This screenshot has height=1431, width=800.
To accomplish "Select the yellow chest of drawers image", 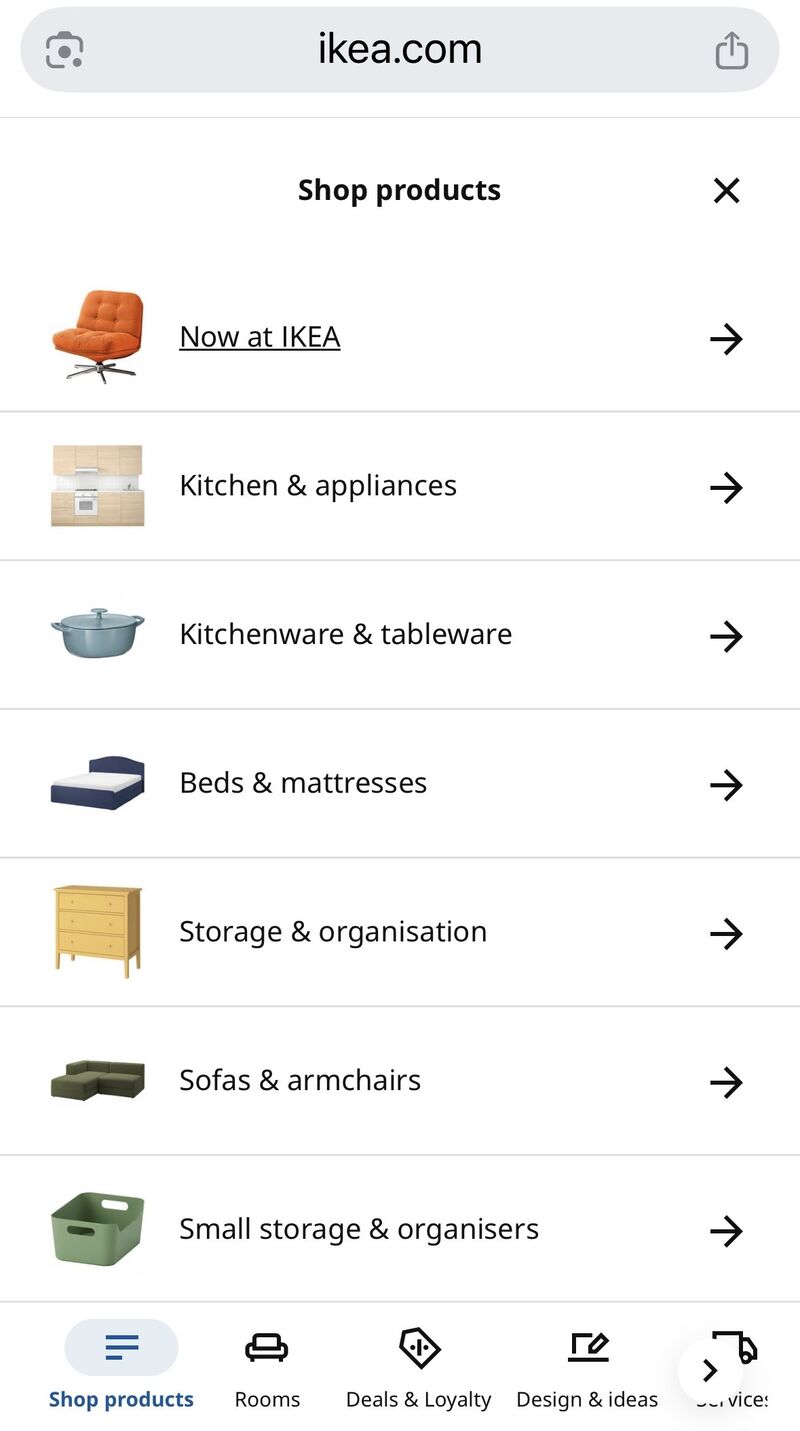I will click(97, 930).
